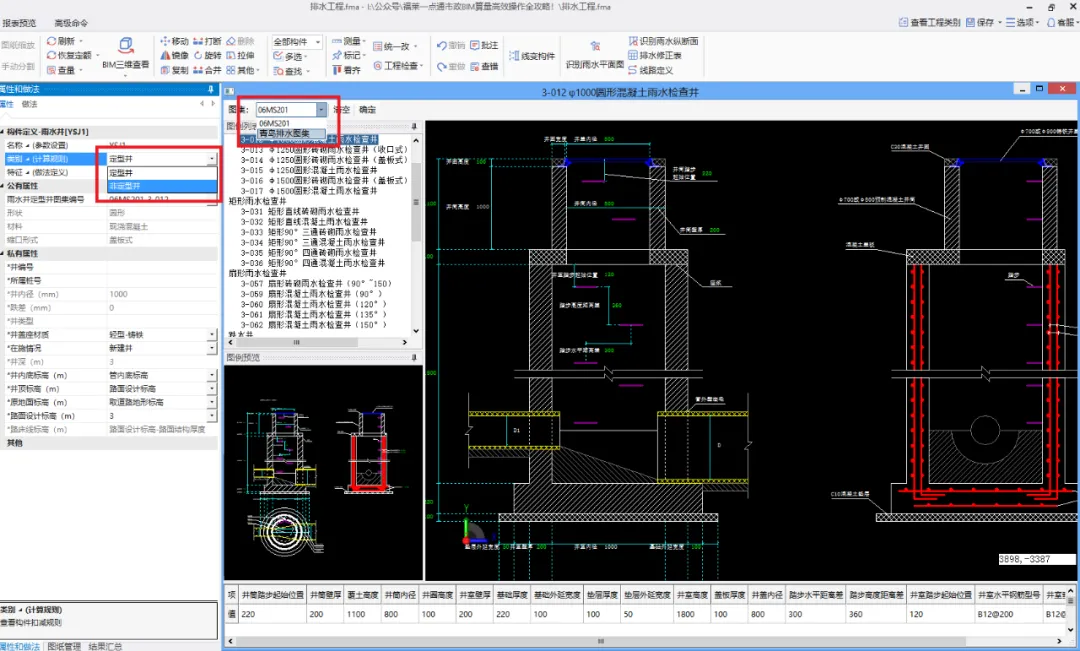This screenshot has width=1080, height=651.
Task: Open the 原地面标高 dropdown arrow
Action: 212,402
